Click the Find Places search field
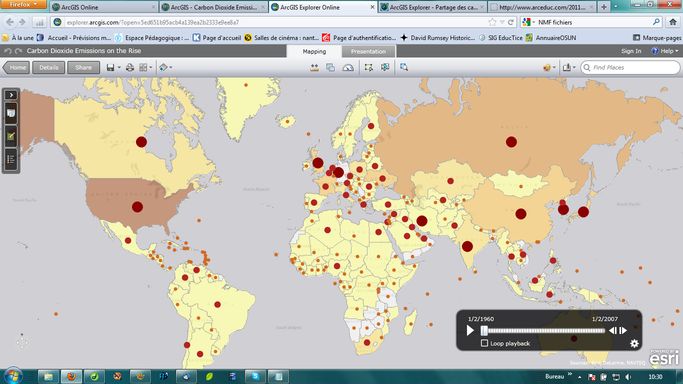The height and width of the screenshot is (384, 683). 630,67
